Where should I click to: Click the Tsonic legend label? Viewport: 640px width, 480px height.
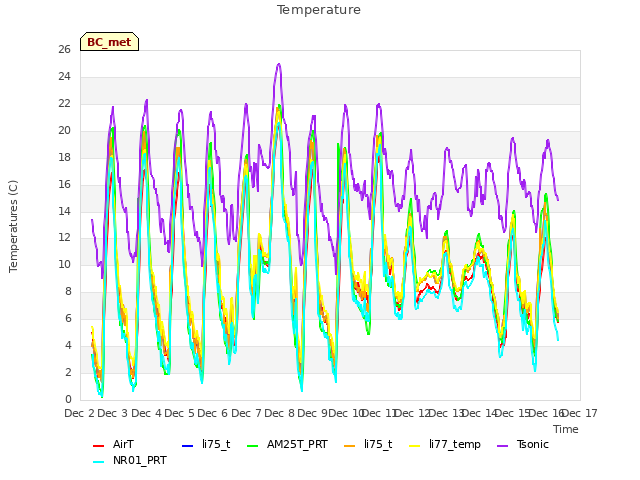coord(533,444)
